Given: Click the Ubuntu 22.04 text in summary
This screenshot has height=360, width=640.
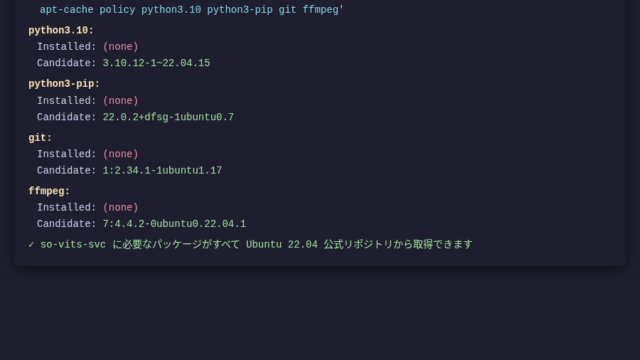Looking at the screenshot, I should tap(282, 244).
